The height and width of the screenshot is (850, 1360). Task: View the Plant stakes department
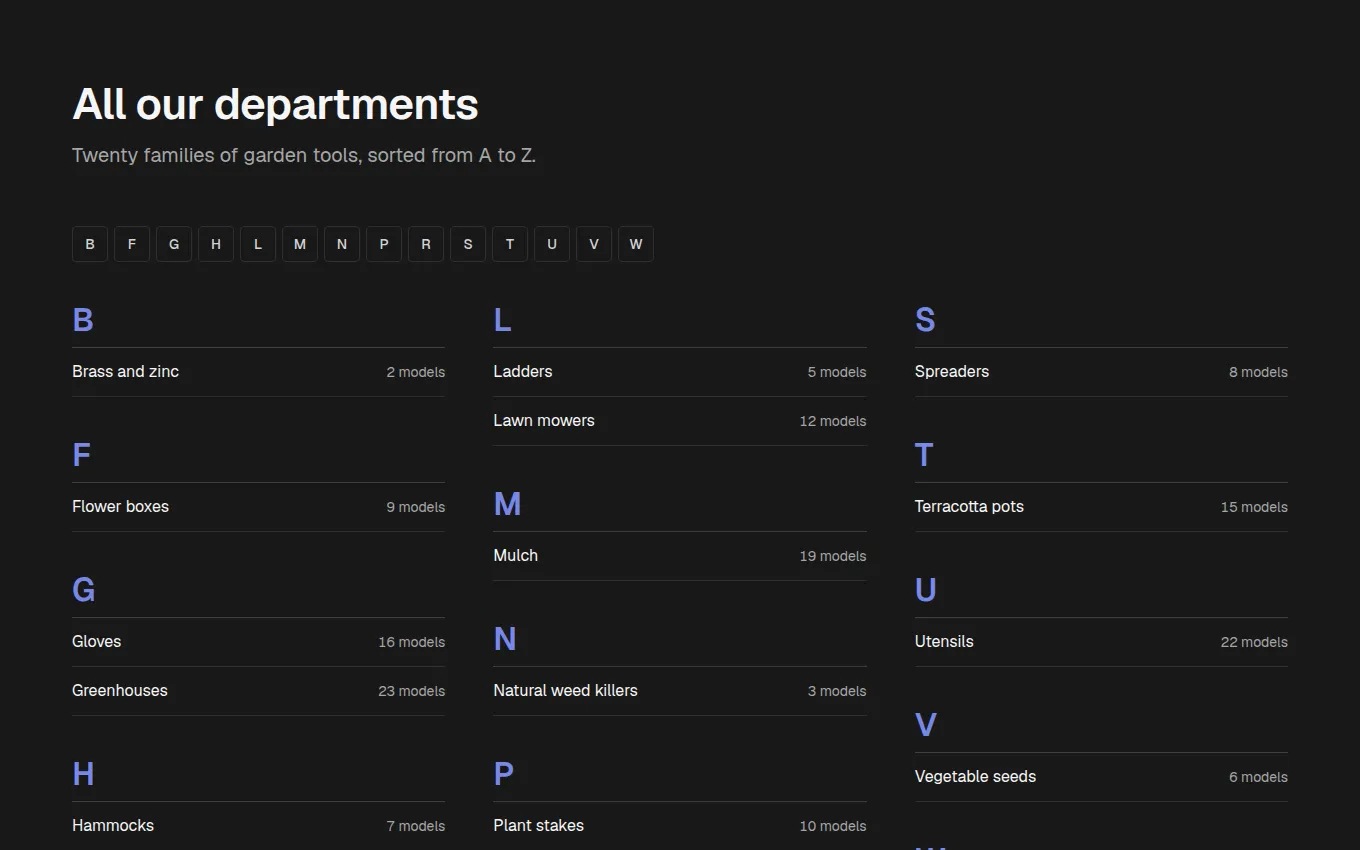pos(680,826)
